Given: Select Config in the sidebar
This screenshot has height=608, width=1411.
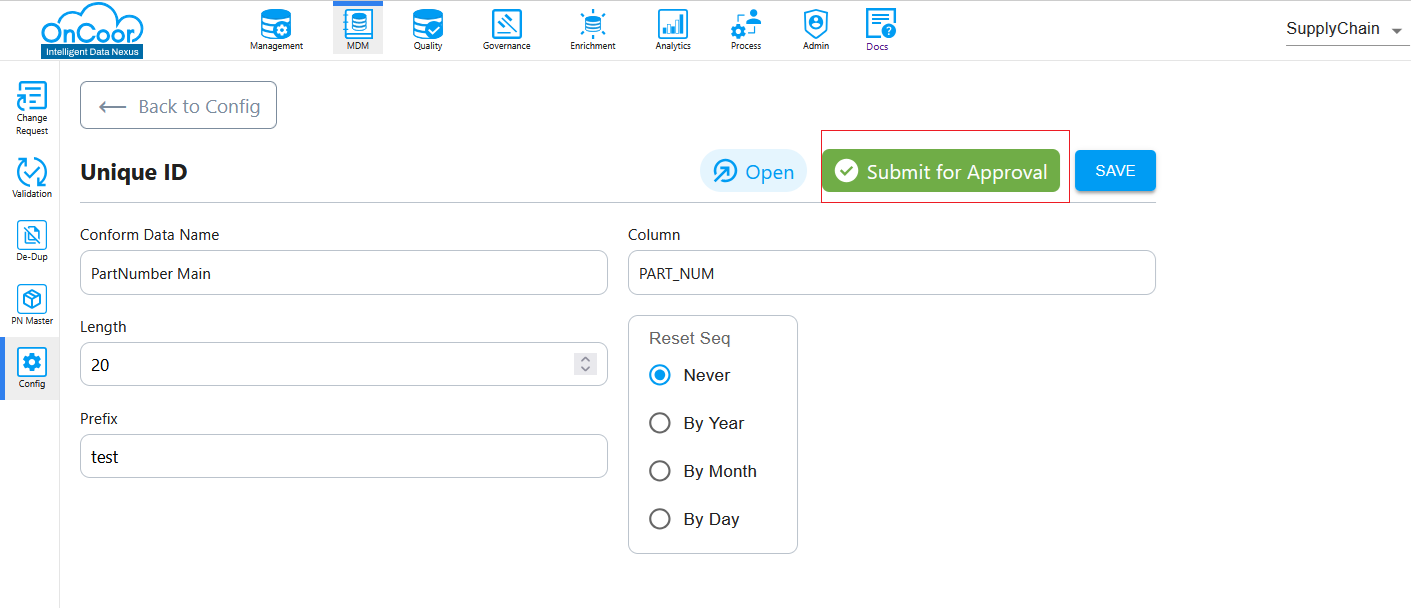Looking at the screenshot, I should pos(32,368).
